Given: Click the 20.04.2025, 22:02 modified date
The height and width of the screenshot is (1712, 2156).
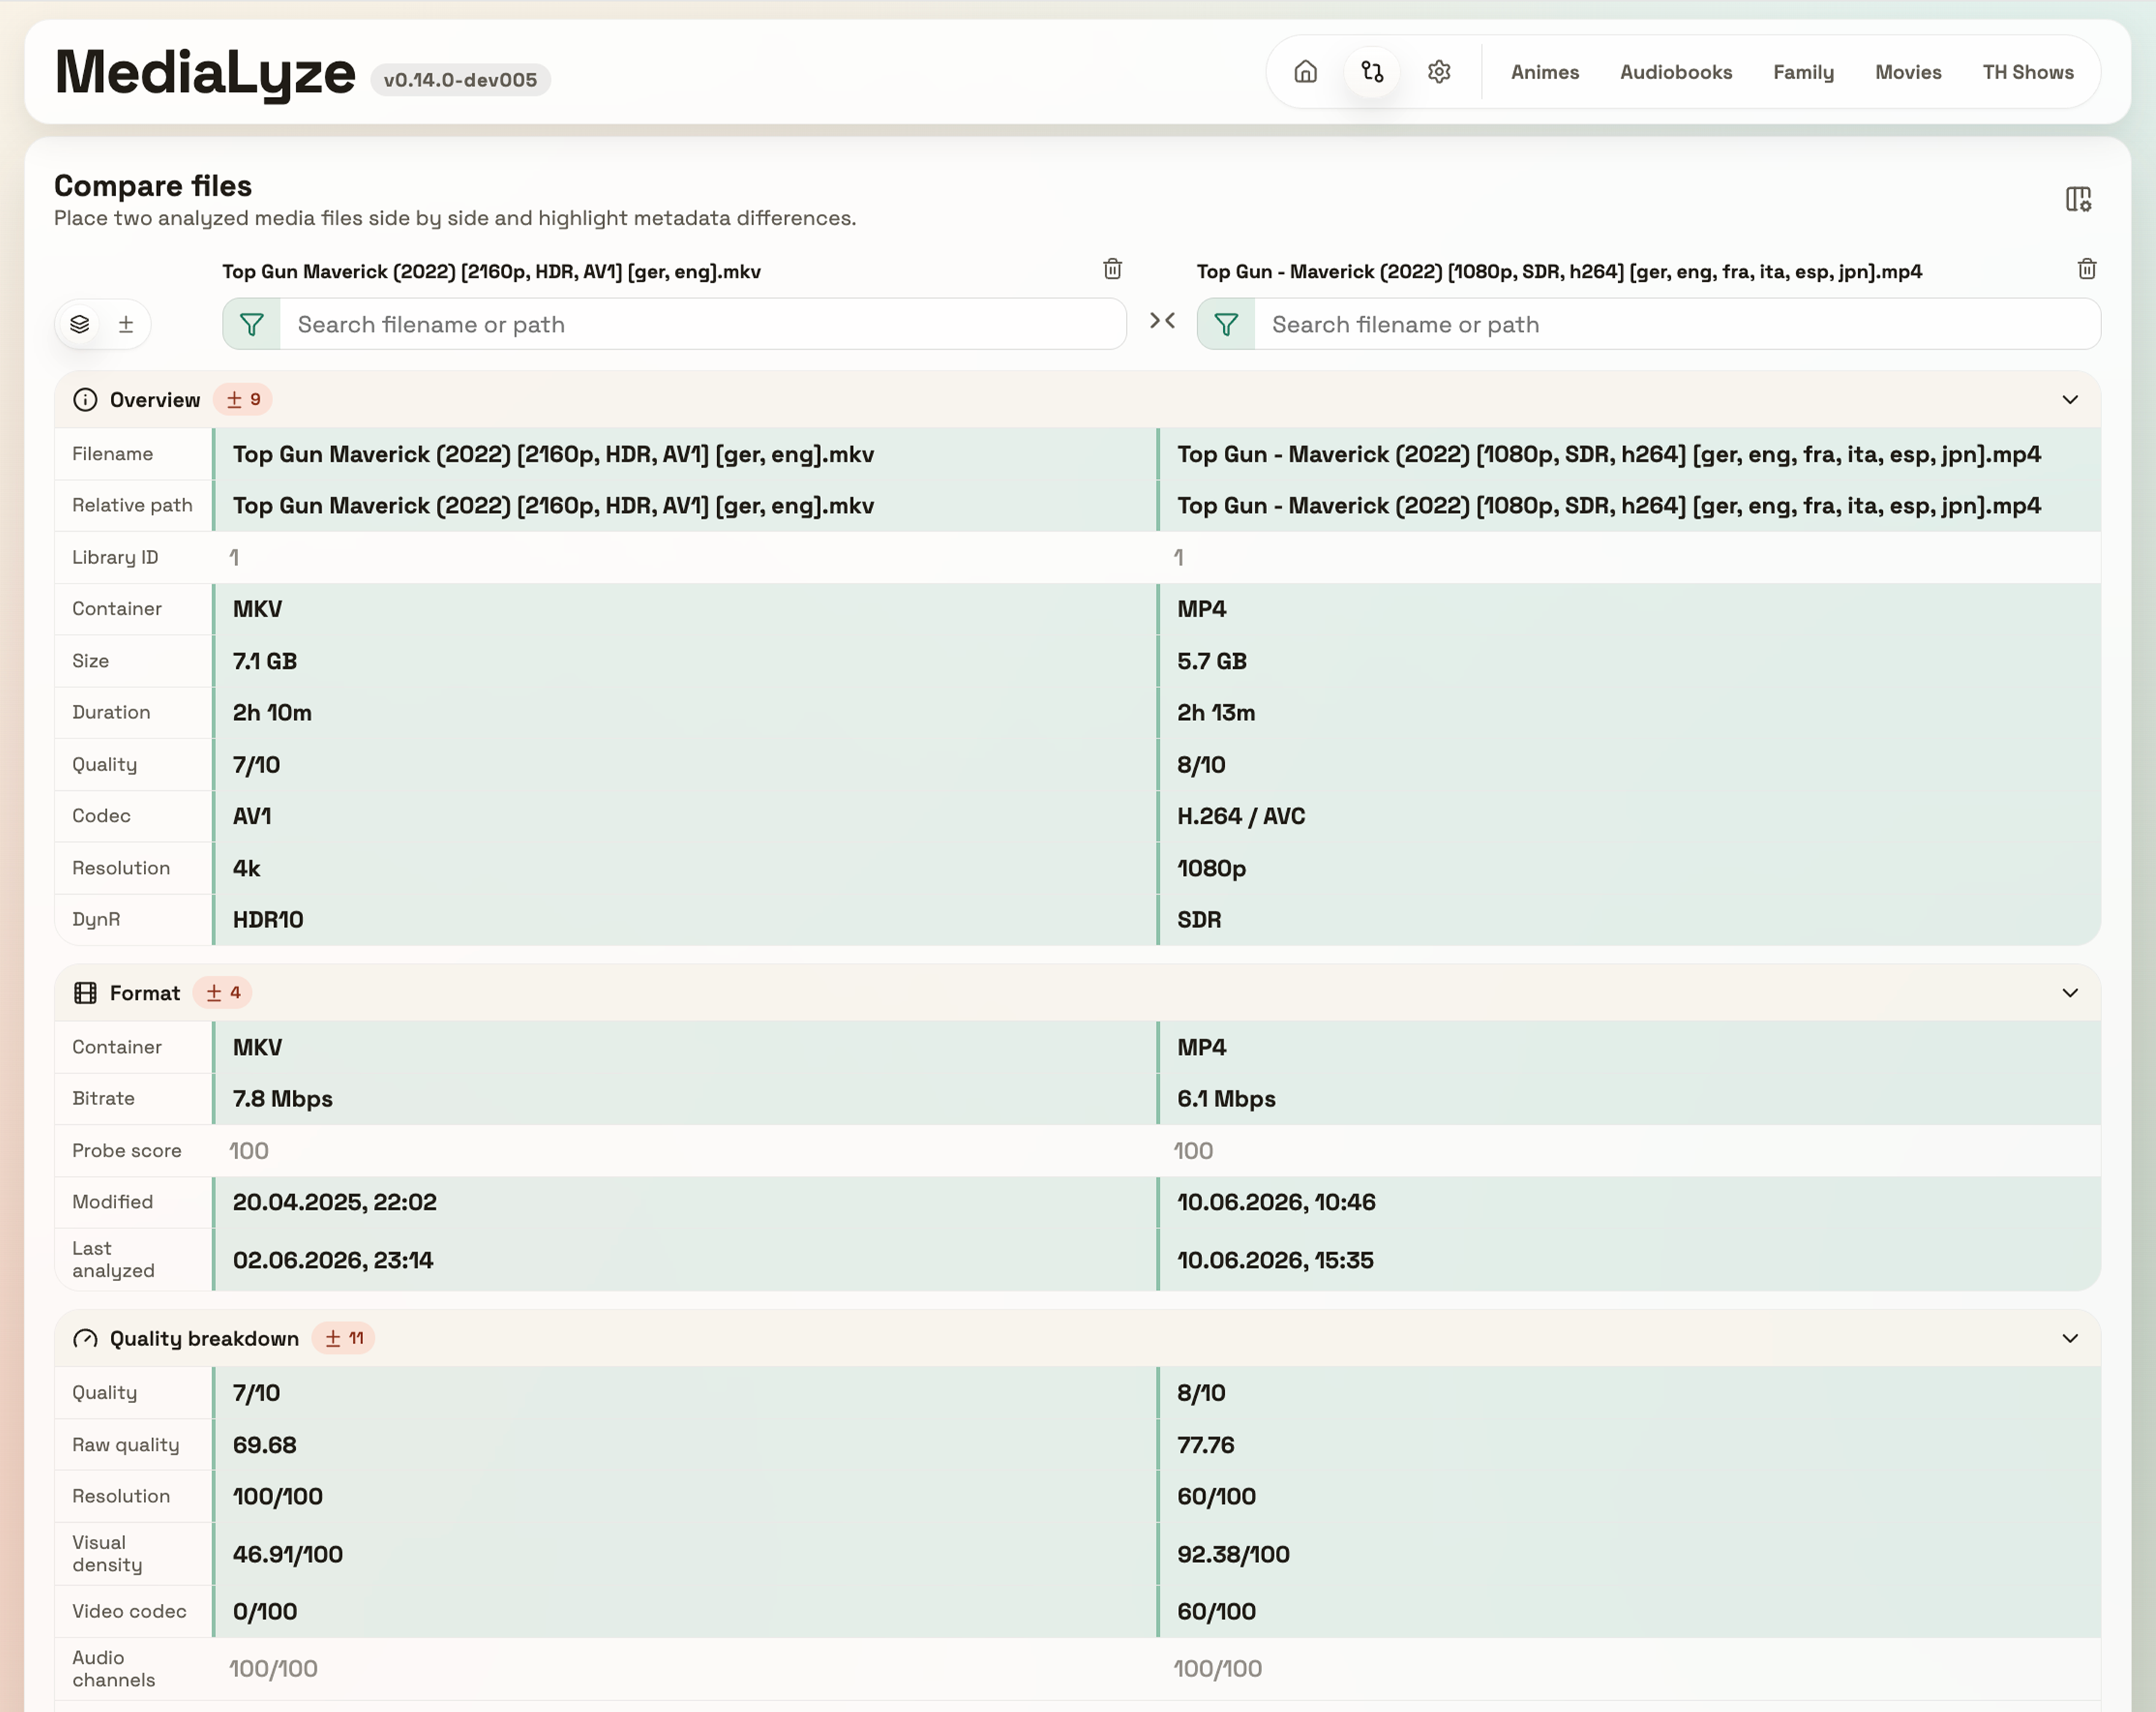Looking at the screenshot, I should [x=334, y=1202].
